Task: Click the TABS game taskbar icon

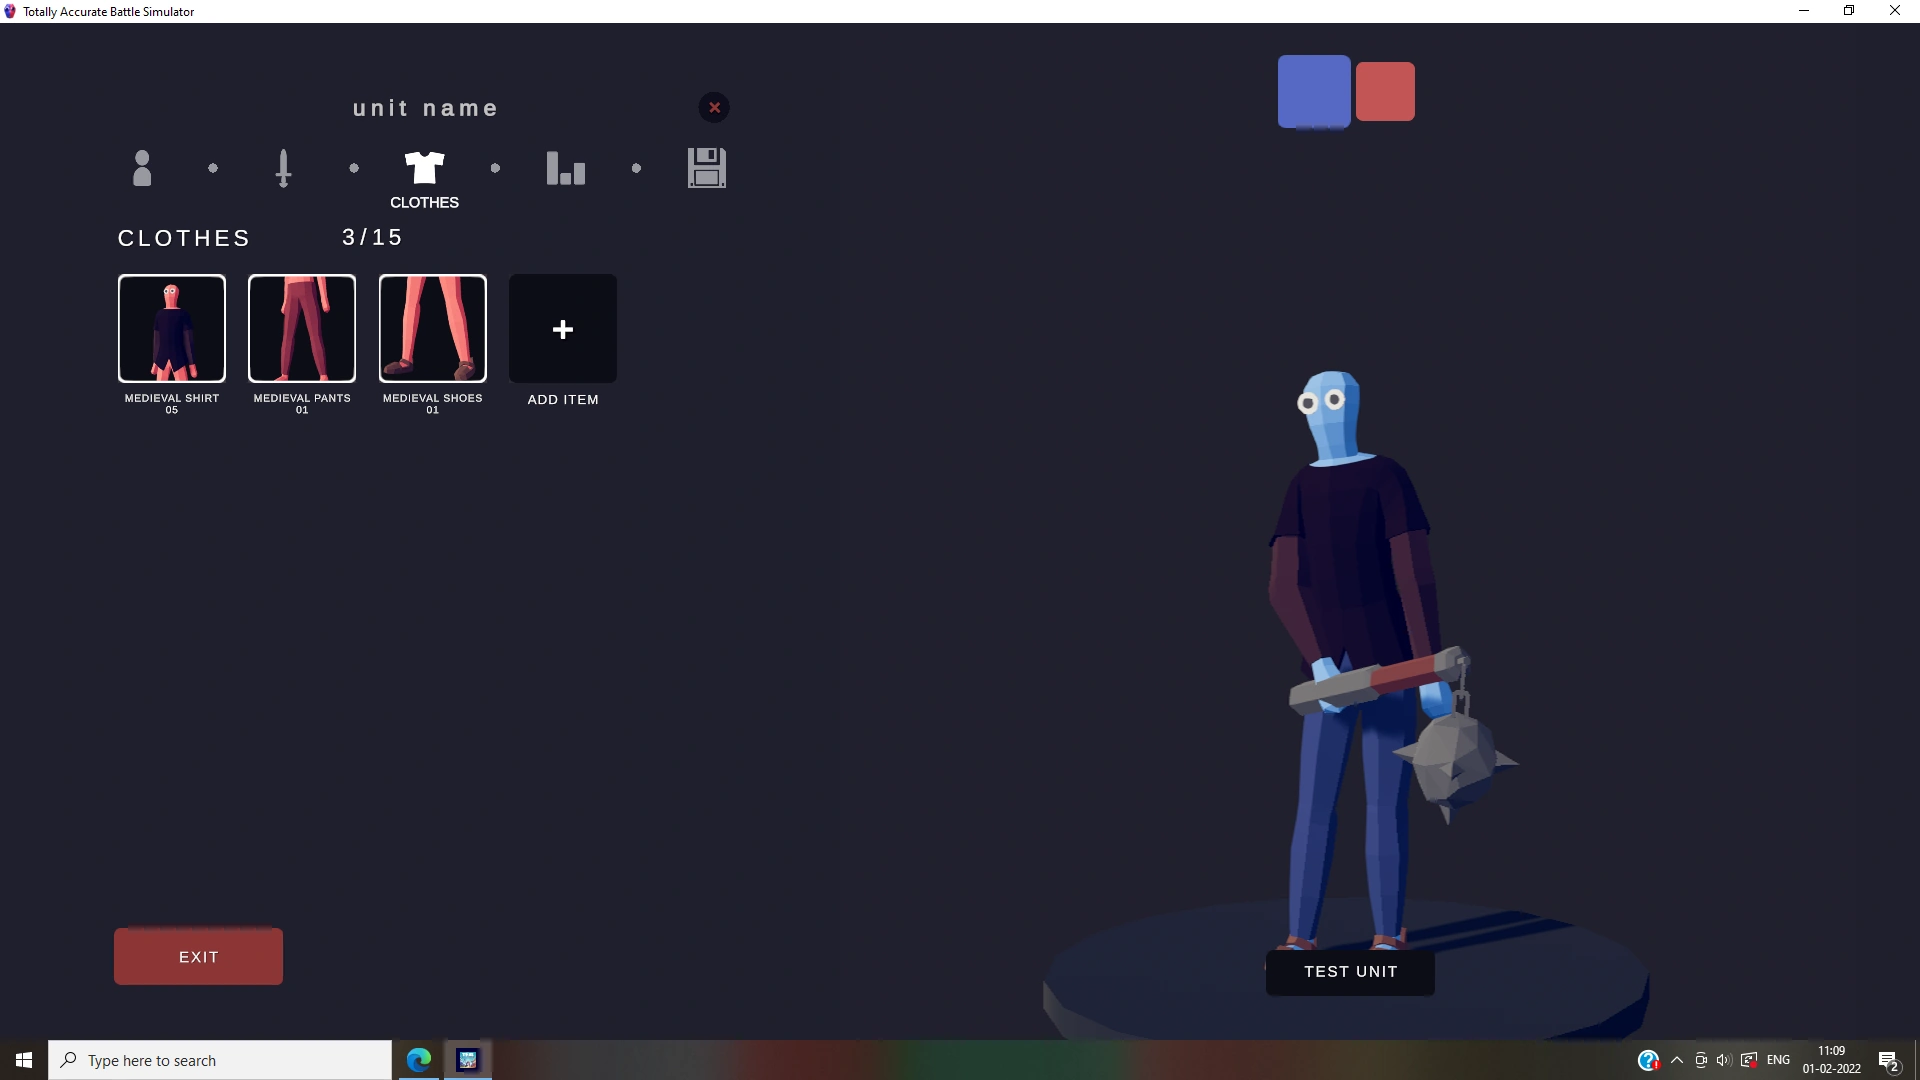Action: (x=467, y=1060)
